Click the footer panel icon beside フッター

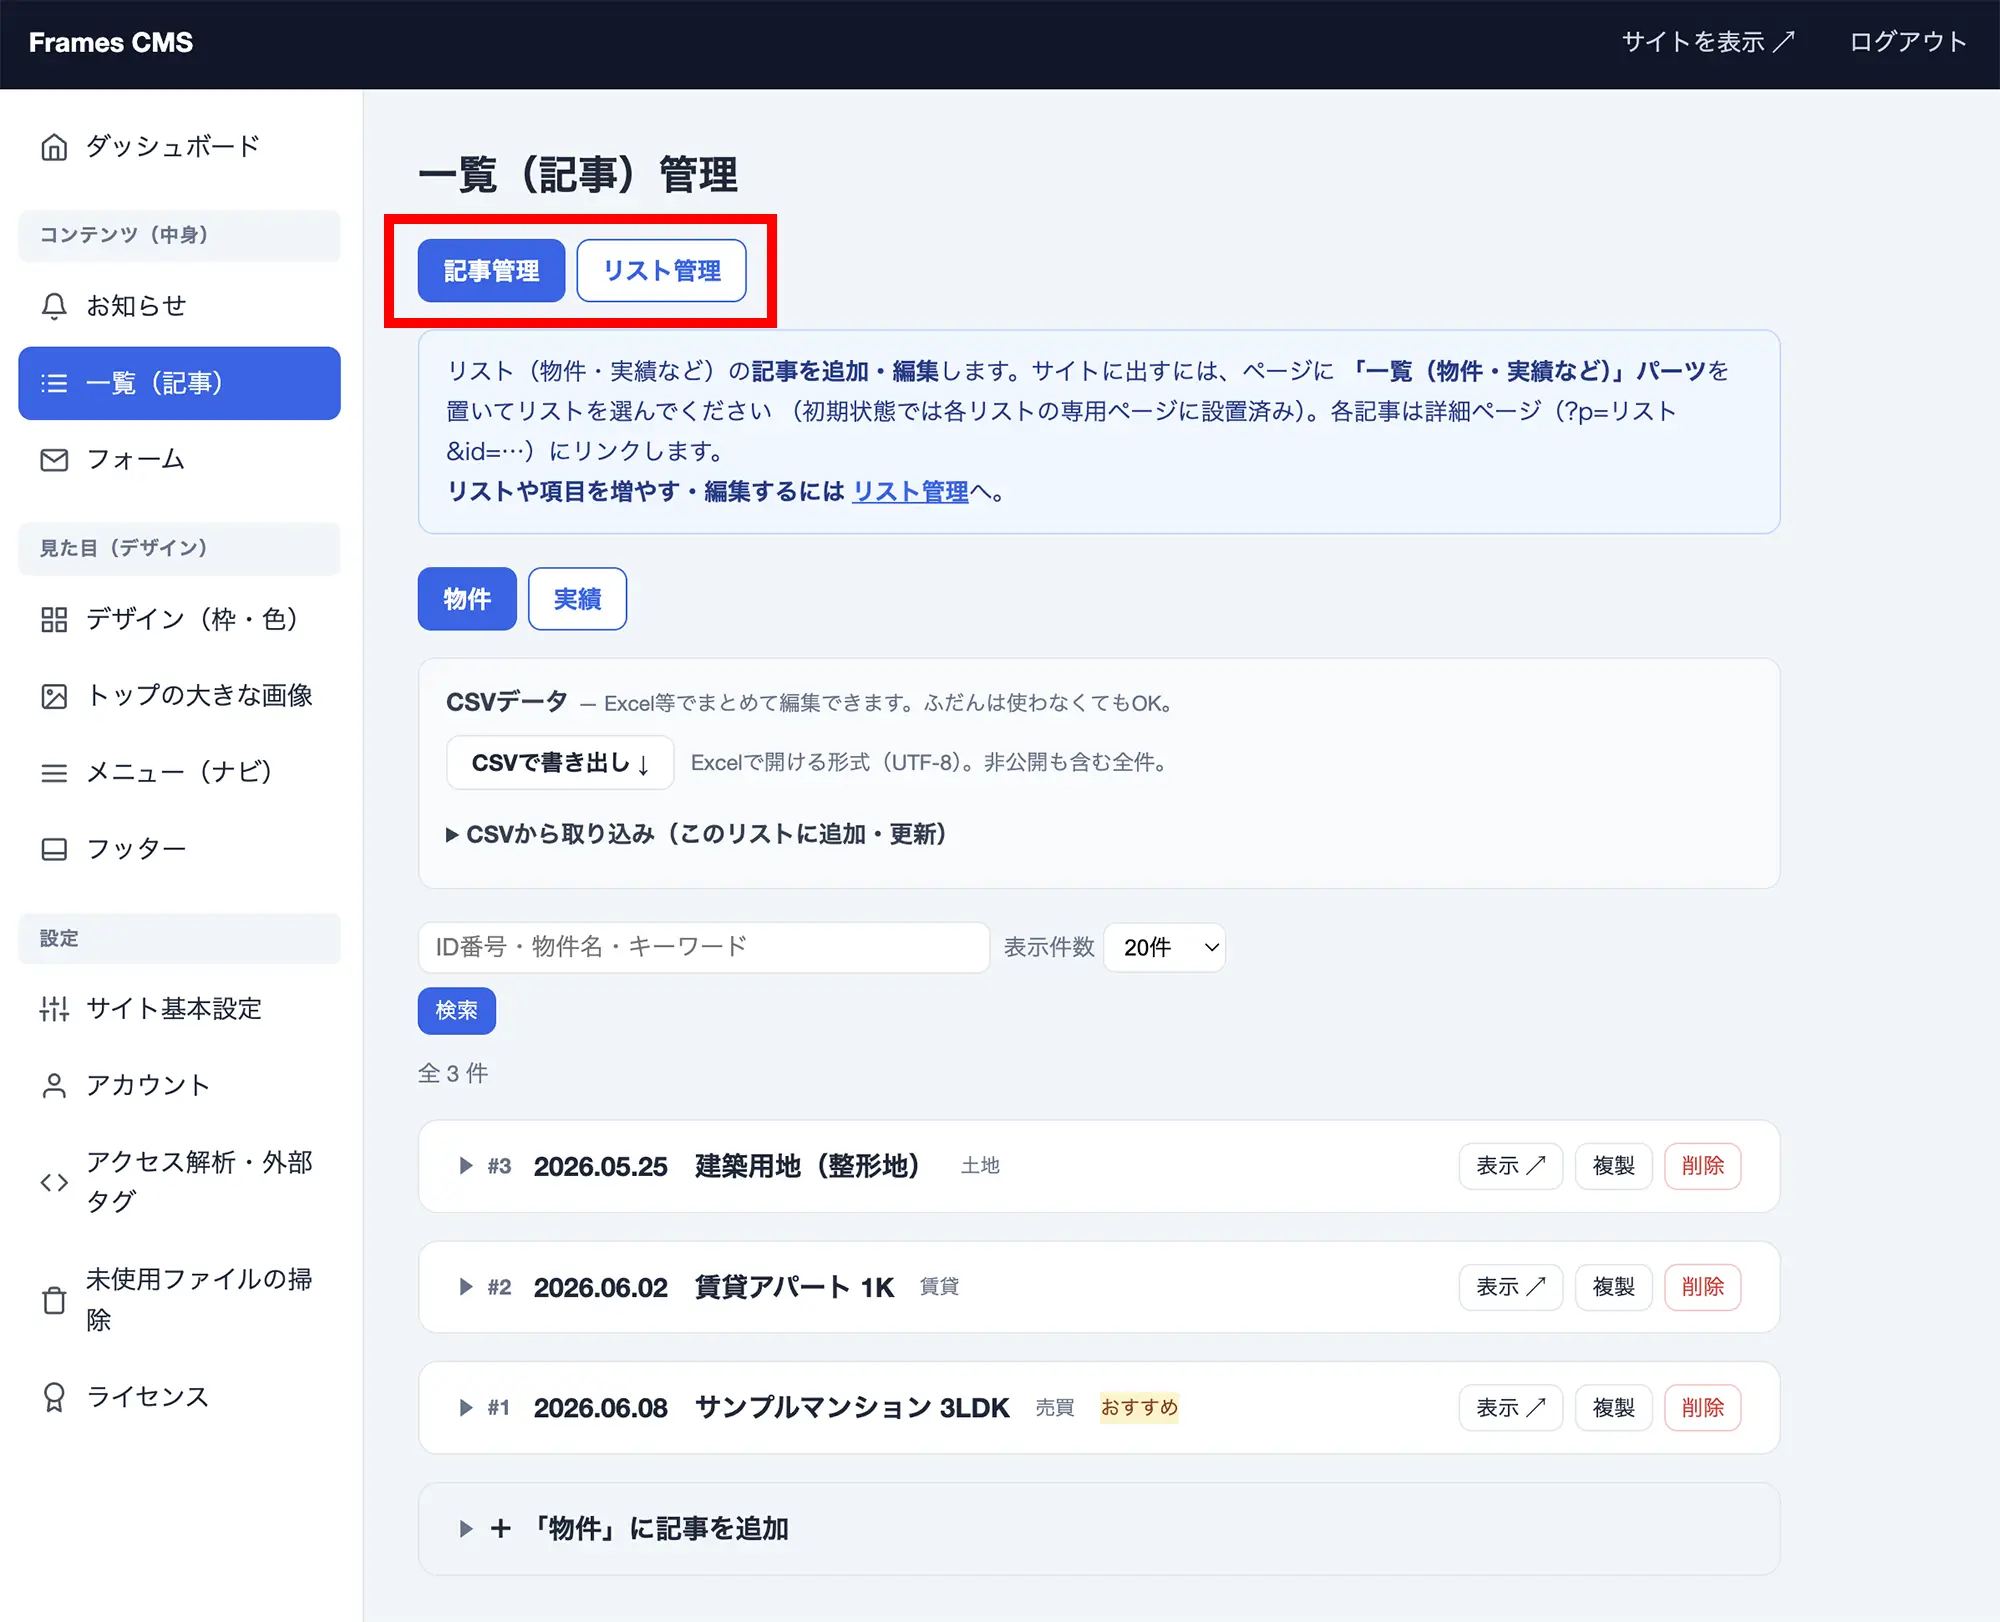(x=54, y=849)
